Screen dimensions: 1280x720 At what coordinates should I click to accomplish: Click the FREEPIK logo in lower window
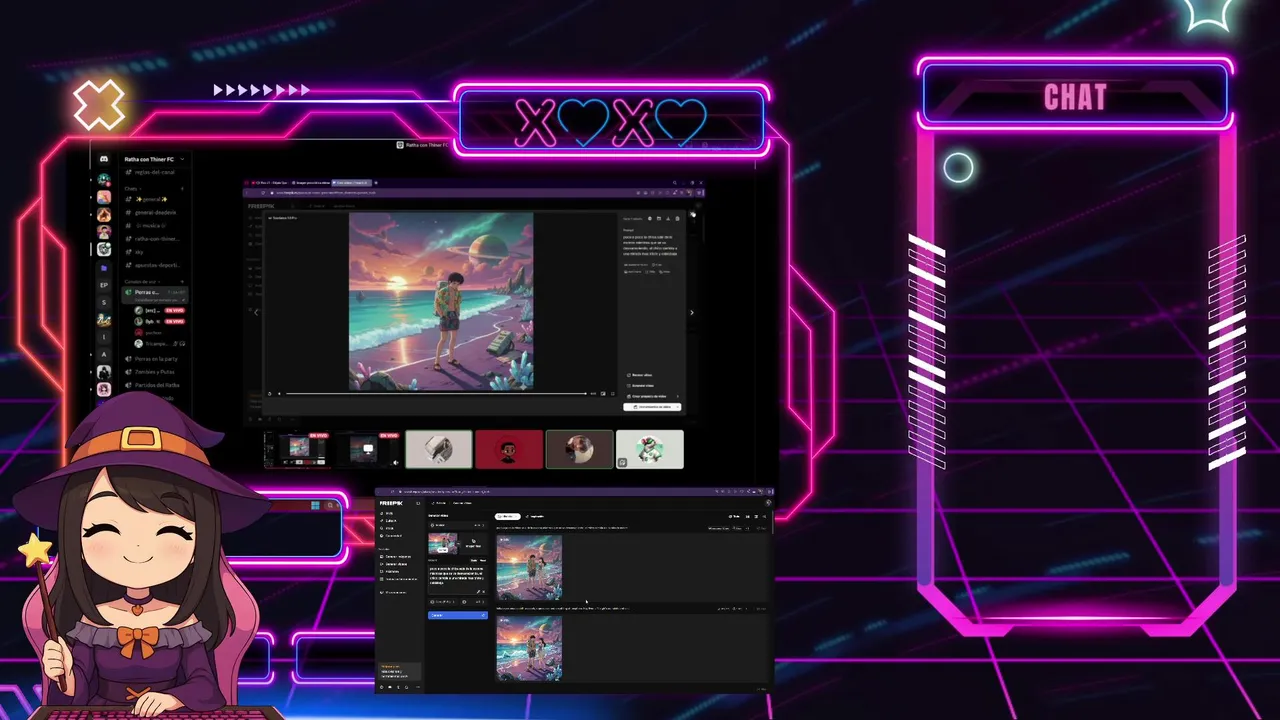coord(390,503)
